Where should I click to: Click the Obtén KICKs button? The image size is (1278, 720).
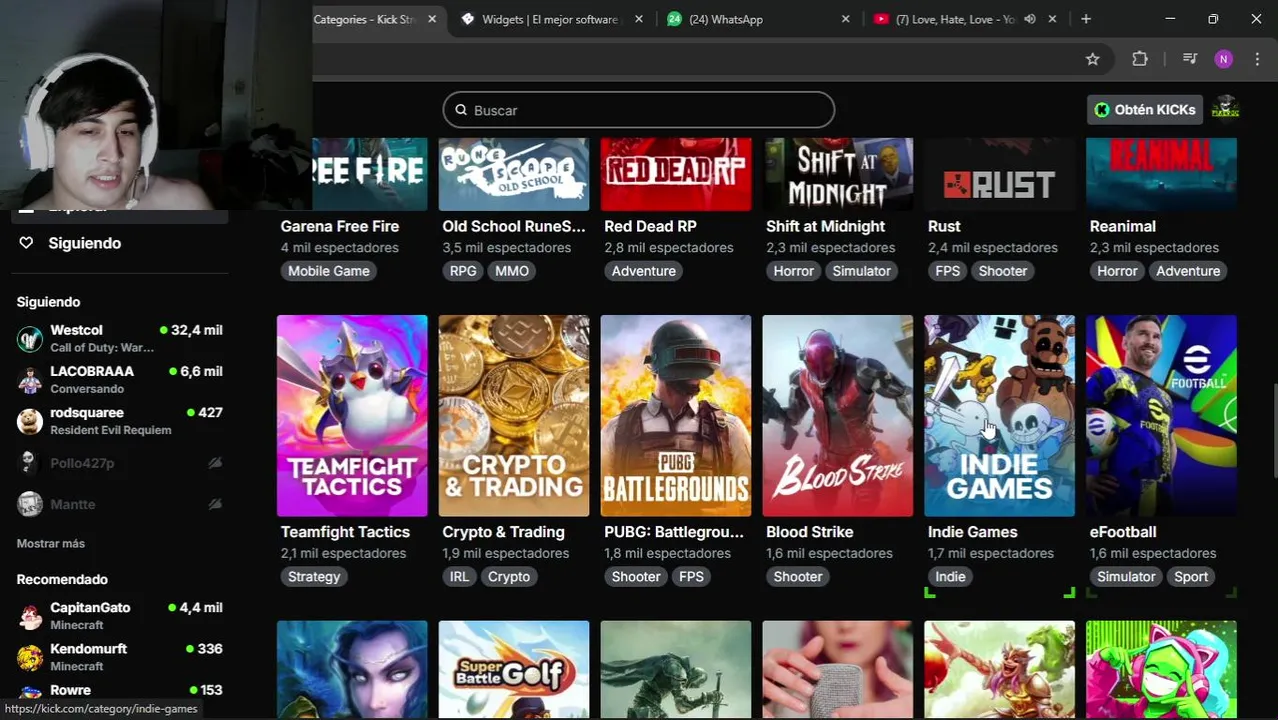(1145, 110)
